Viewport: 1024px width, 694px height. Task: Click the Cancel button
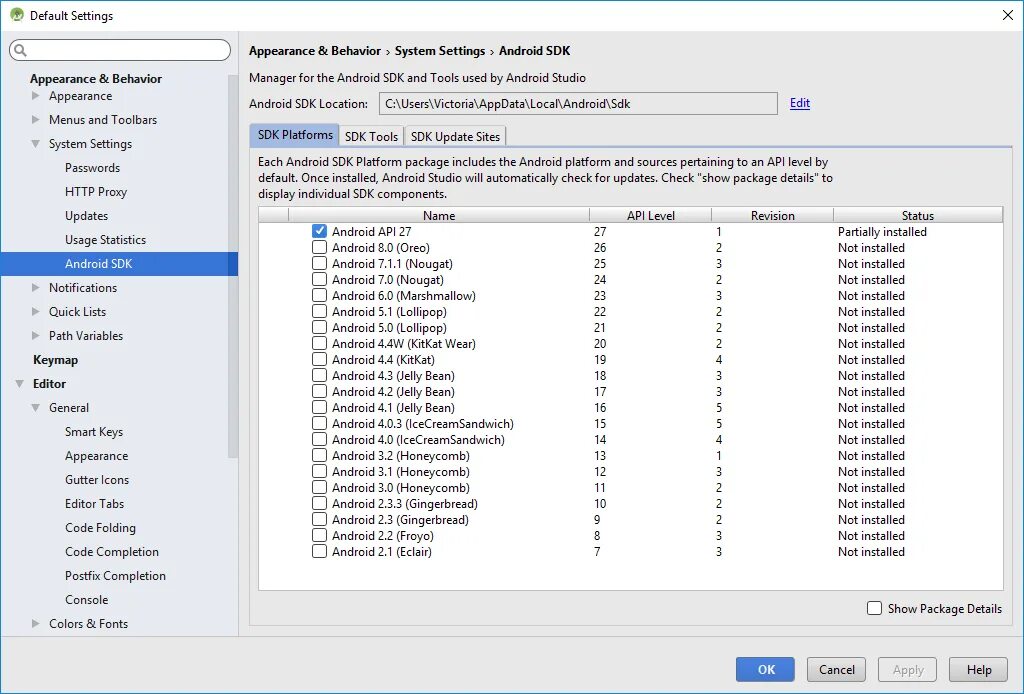click(x=837, y=669)
